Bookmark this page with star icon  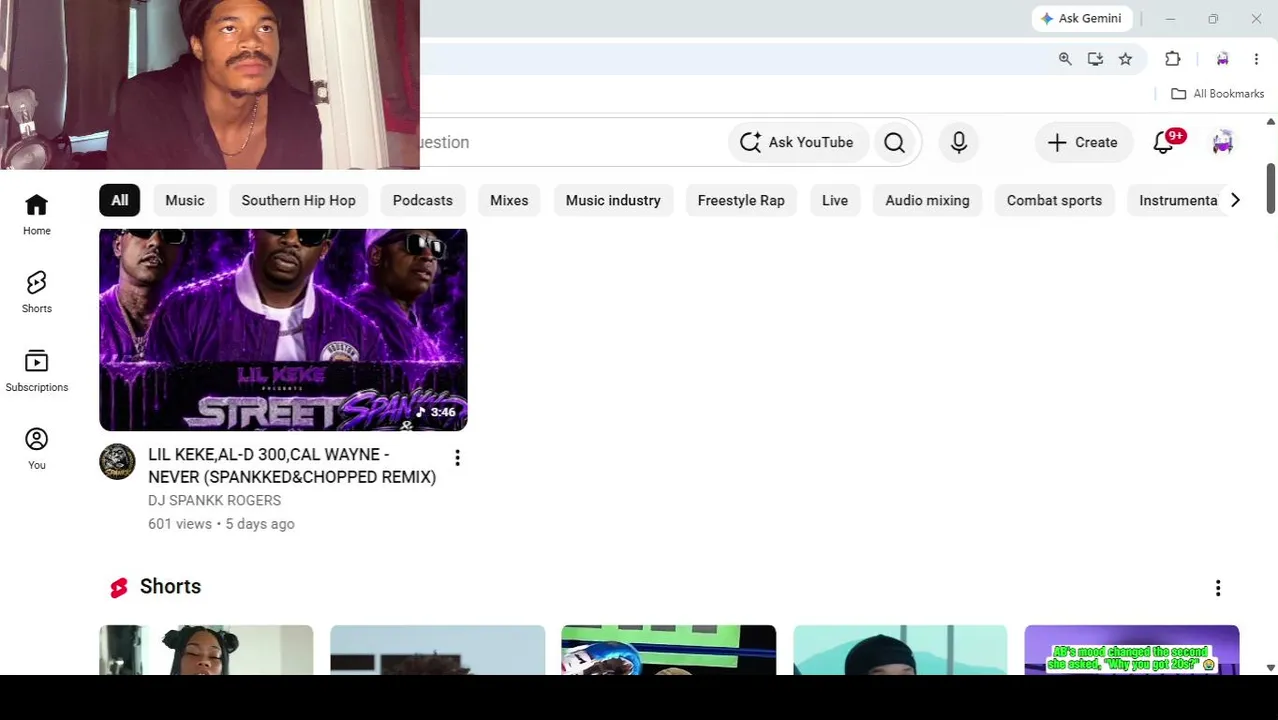1125,59
